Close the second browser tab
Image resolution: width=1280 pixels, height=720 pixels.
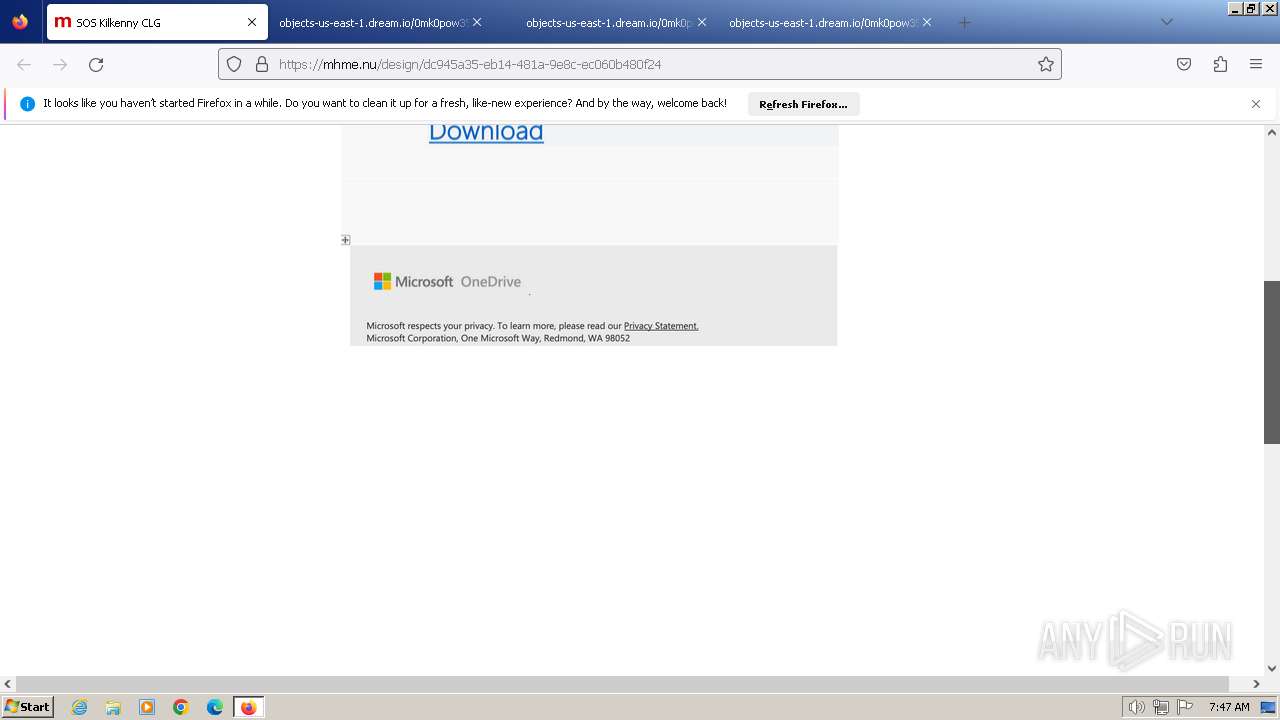point(477,22)
